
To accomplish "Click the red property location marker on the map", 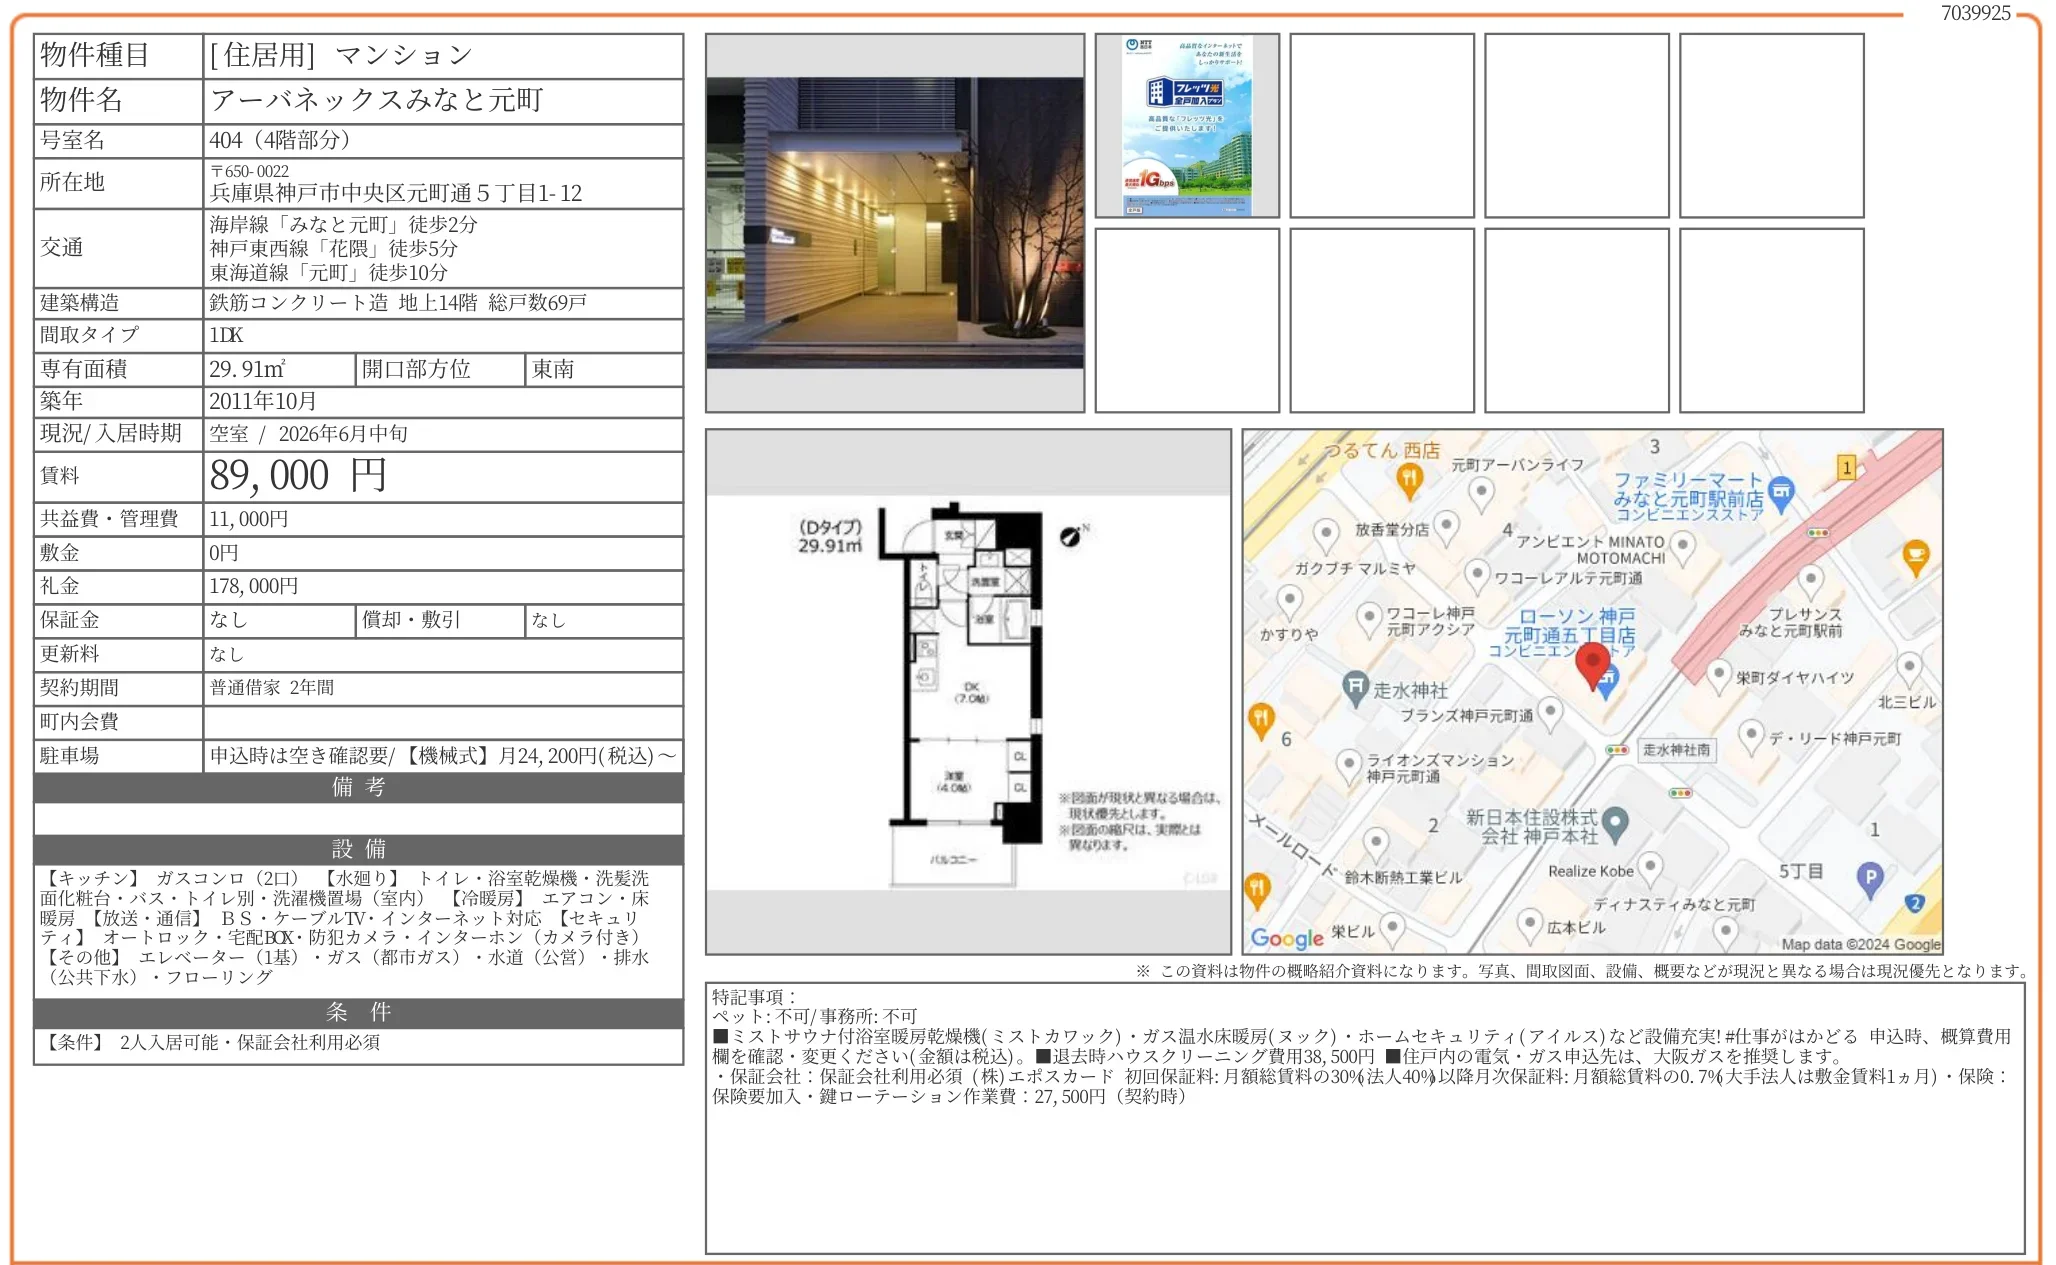I will [x=1594, y=658].
